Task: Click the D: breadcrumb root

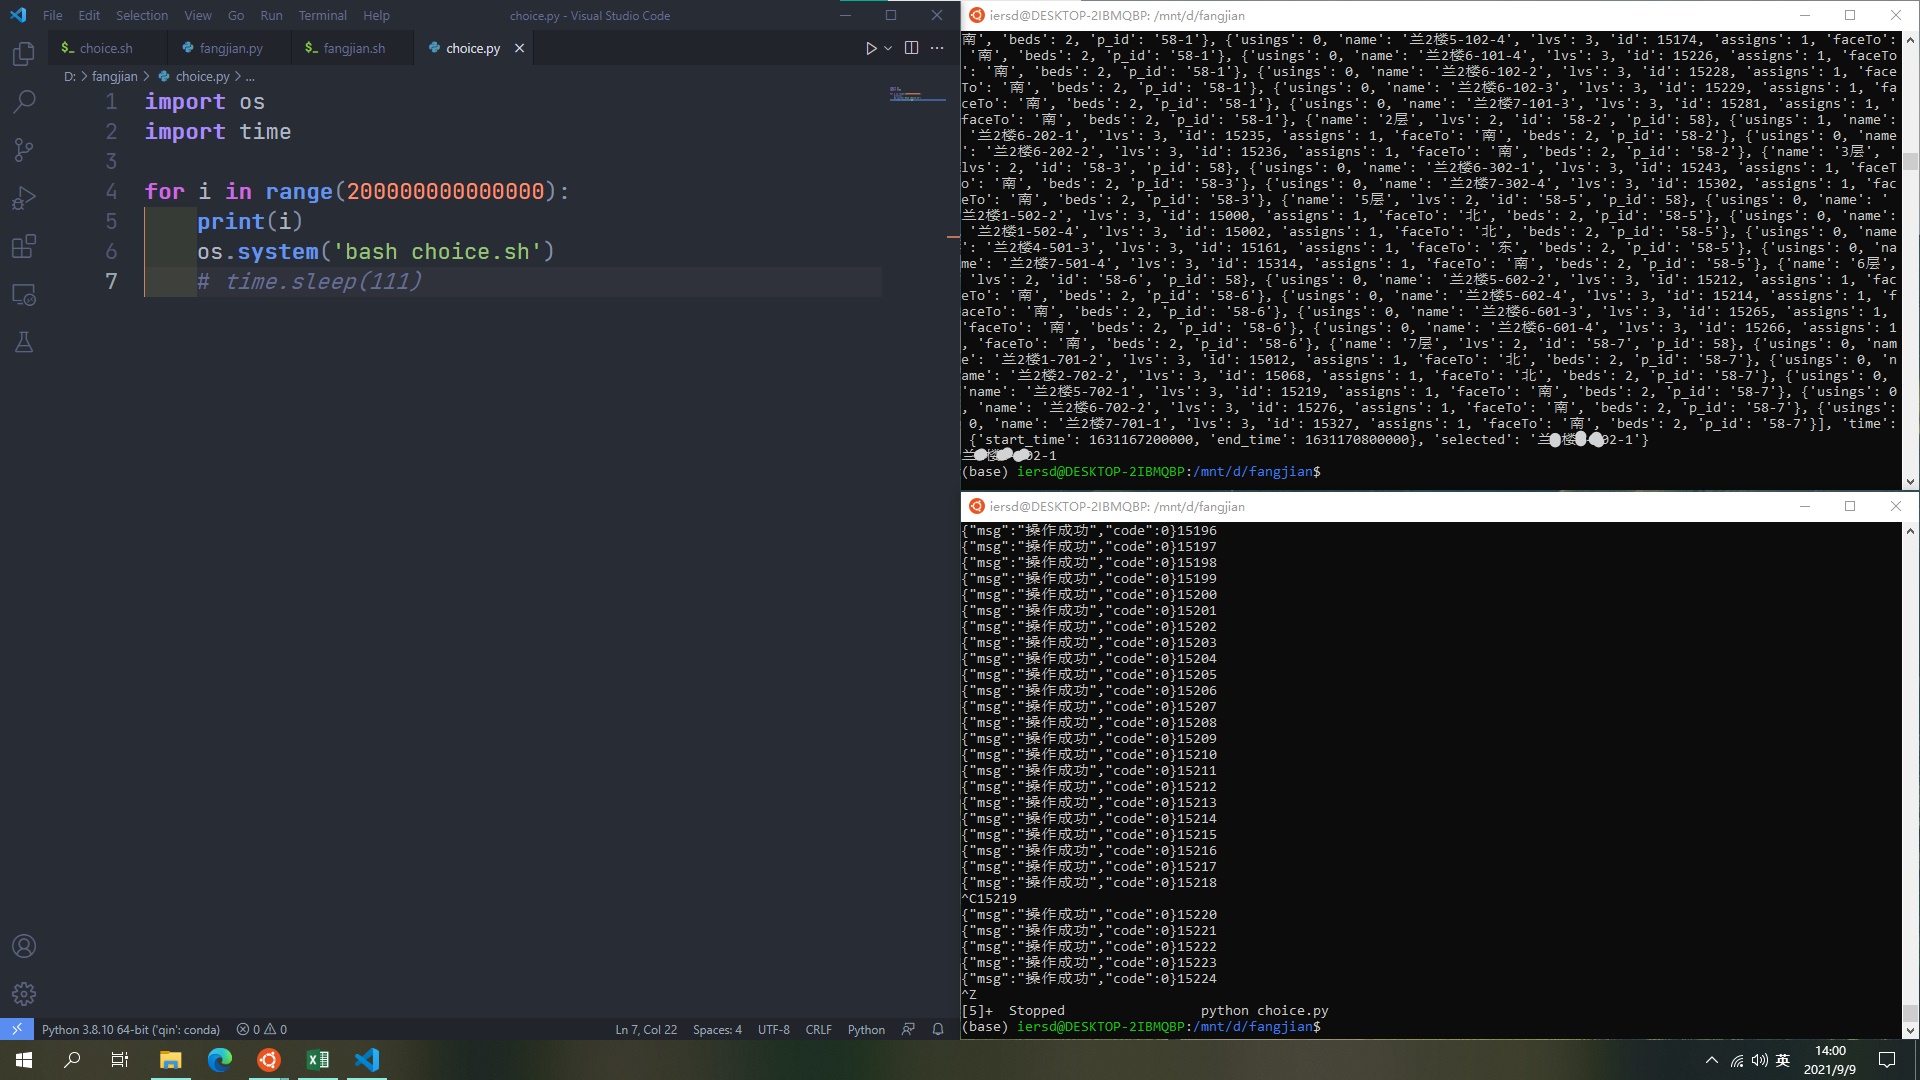Action: tap(70, 76)
